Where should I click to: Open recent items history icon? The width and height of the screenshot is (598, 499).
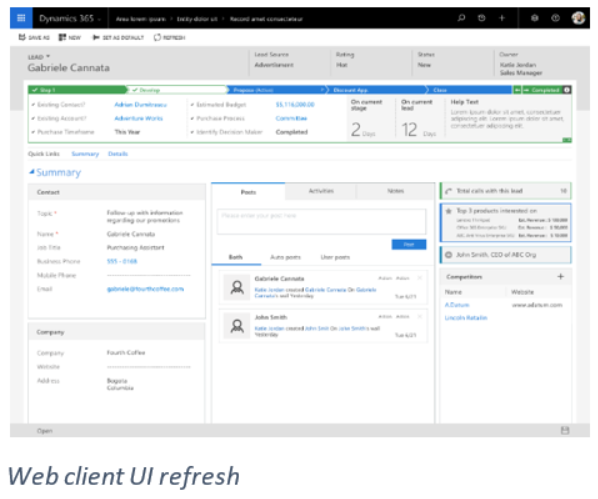tap(482, 18)
